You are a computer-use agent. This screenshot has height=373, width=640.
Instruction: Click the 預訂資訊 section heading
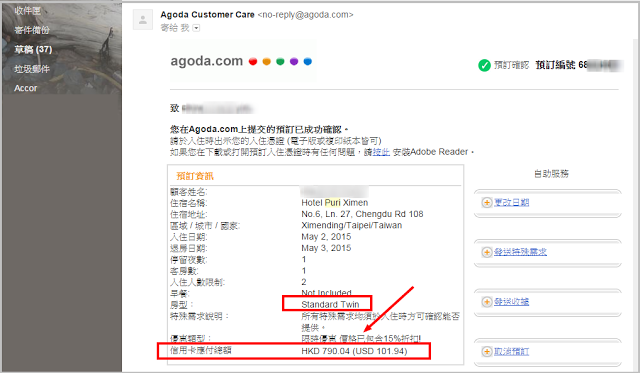click(195, 176)
